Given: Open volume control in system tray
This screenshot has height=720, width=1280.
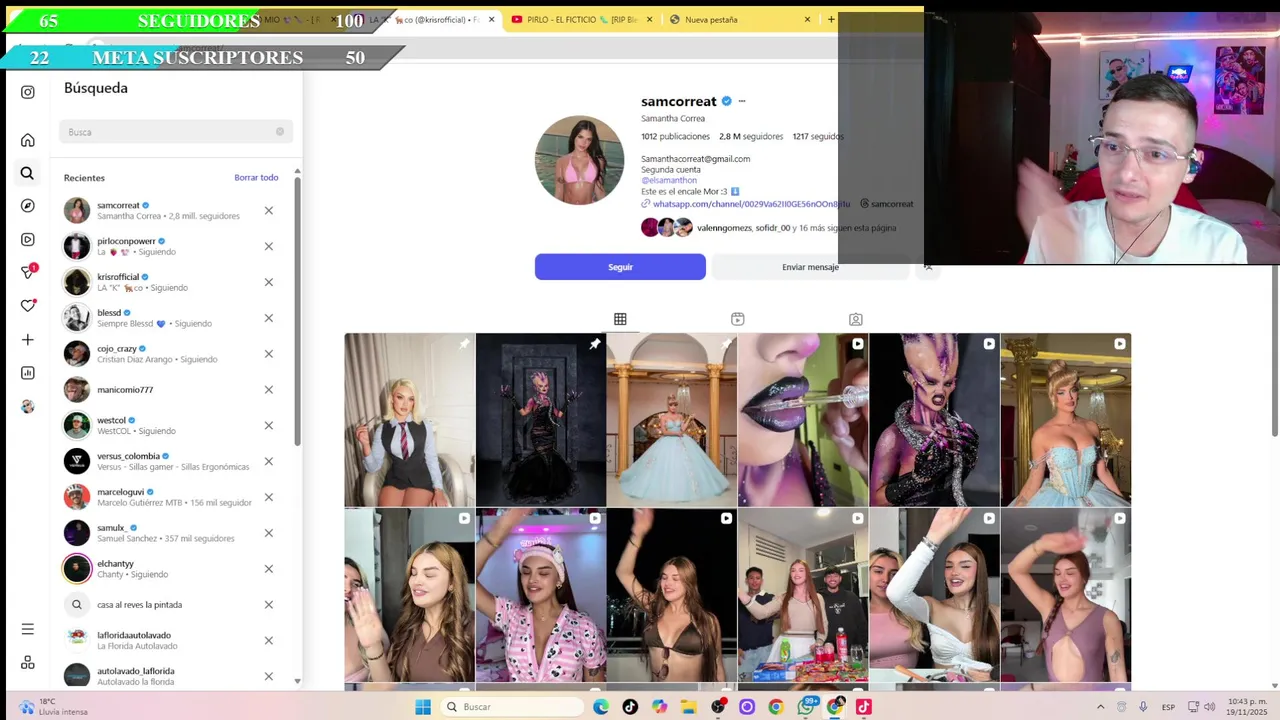Looking at the screenshot, I should 1209,707.
